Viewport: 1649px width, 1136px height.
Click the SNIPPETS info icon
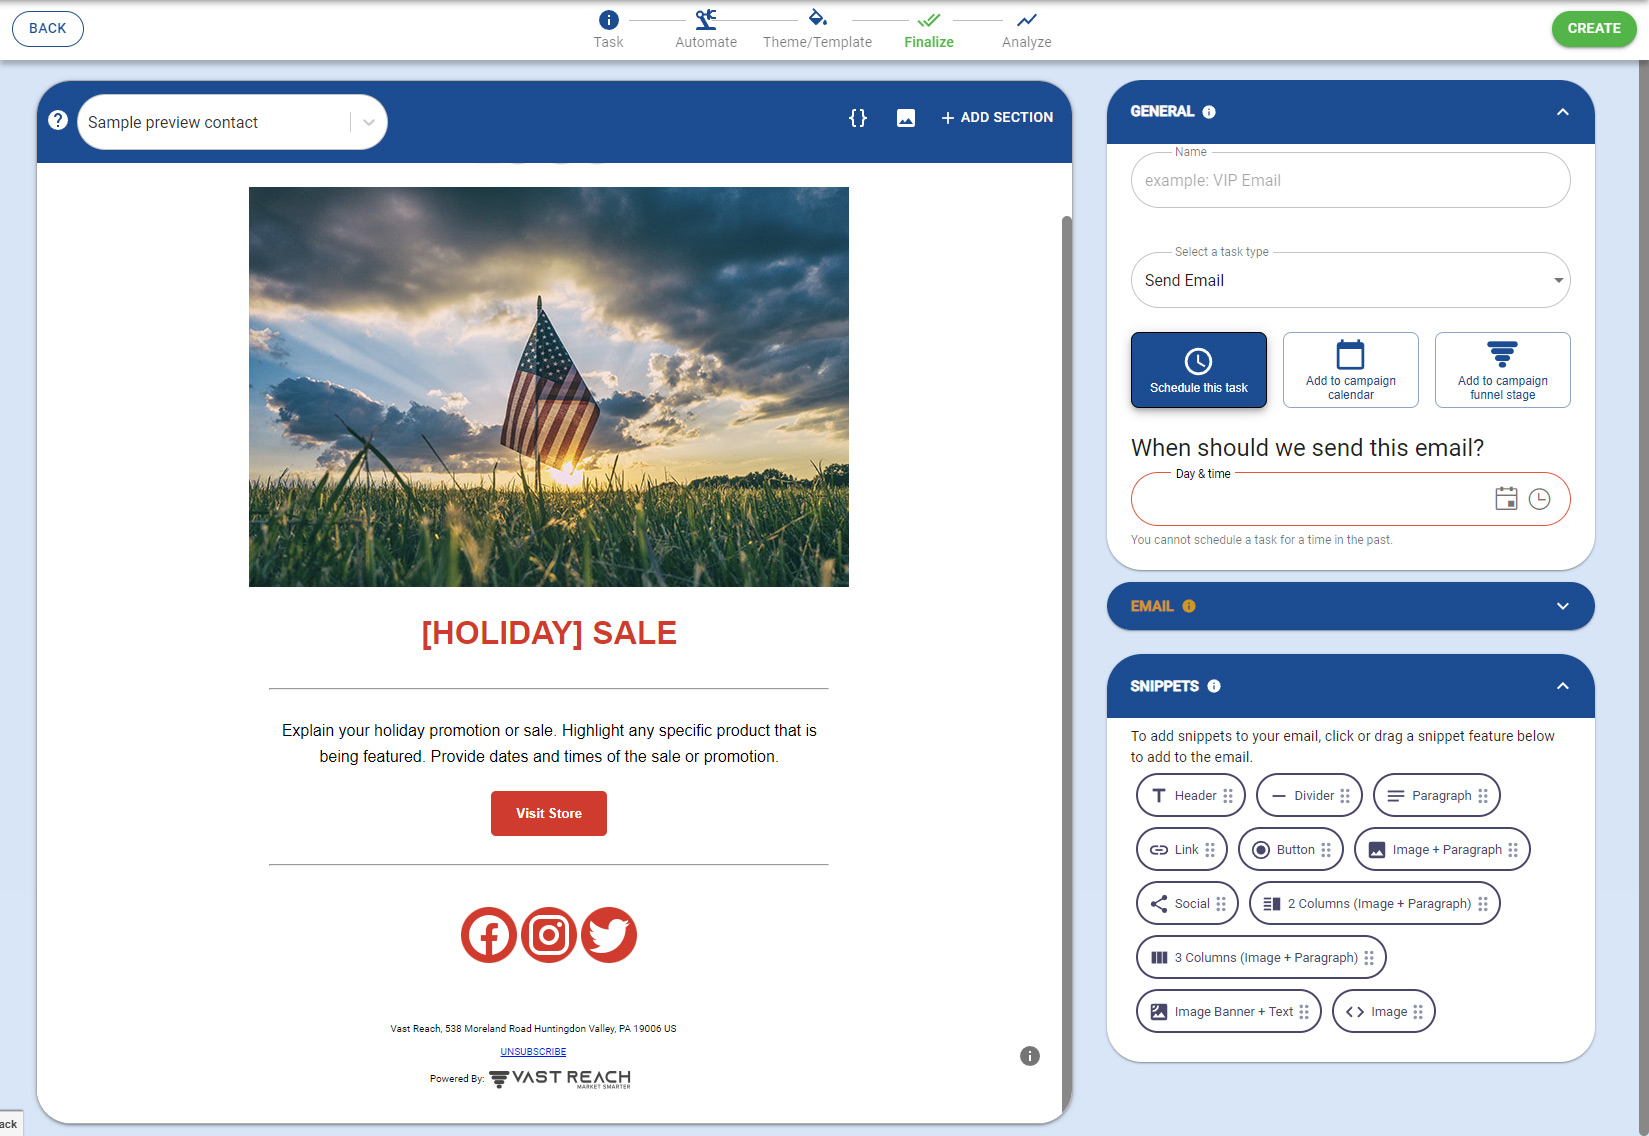pyautogui.click(x=1214, y=686)
